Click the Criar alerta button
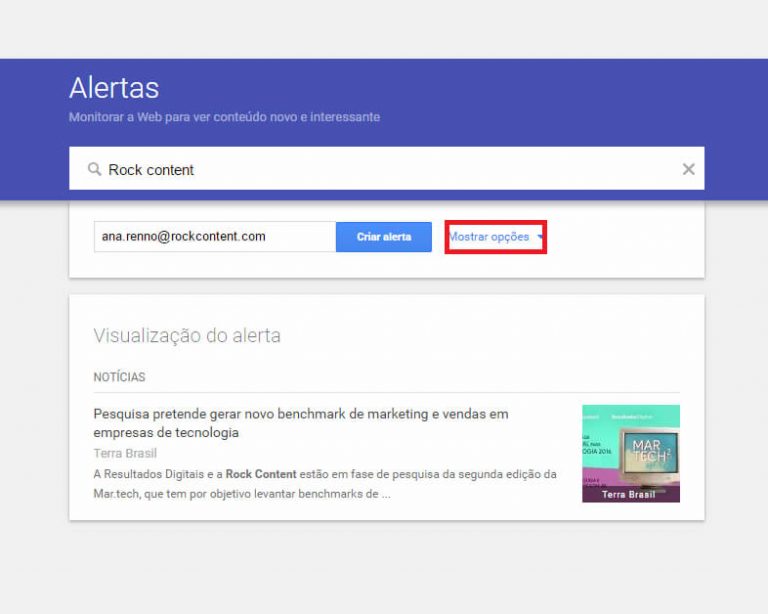Image resolution: width=768 pixels, height=614 pixels. coord(384,237)
